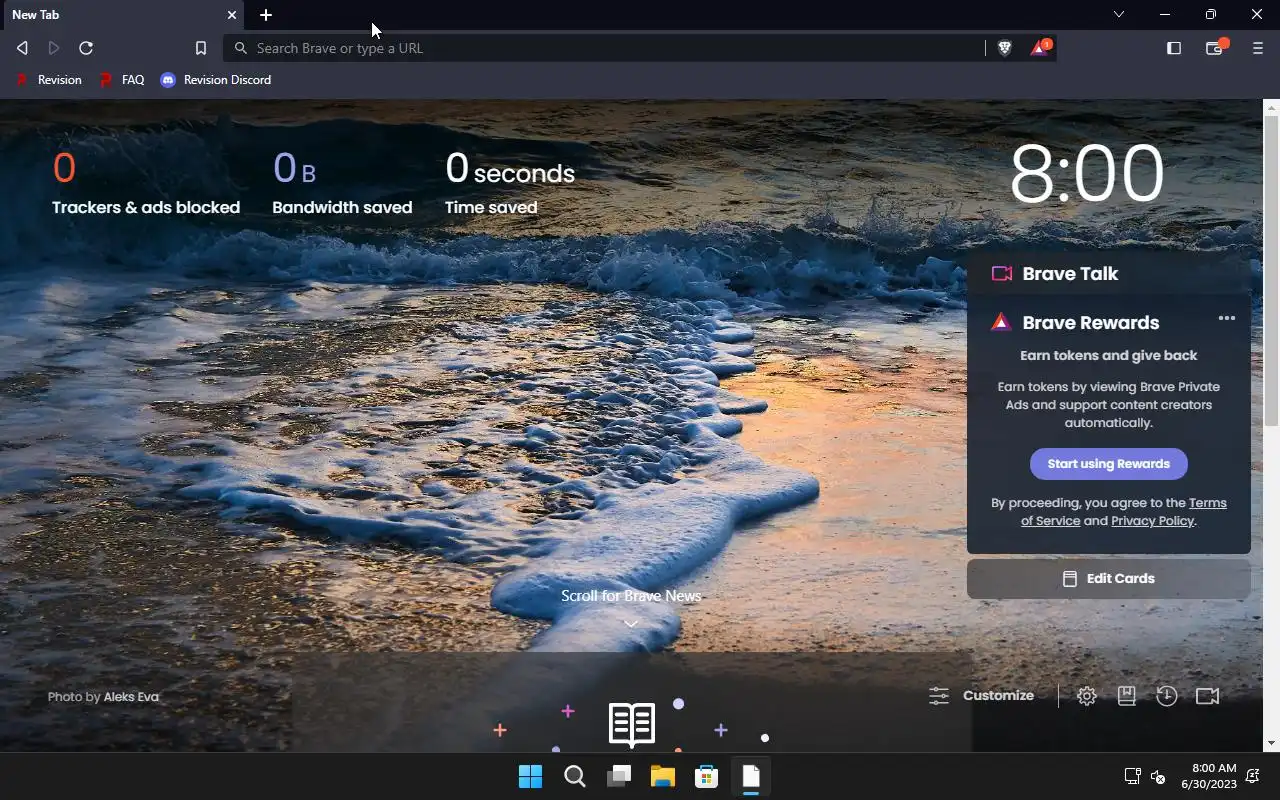Open the muted volume tray icon
Viewport: 1280px width, 800px height.
tap(1159, 776)
